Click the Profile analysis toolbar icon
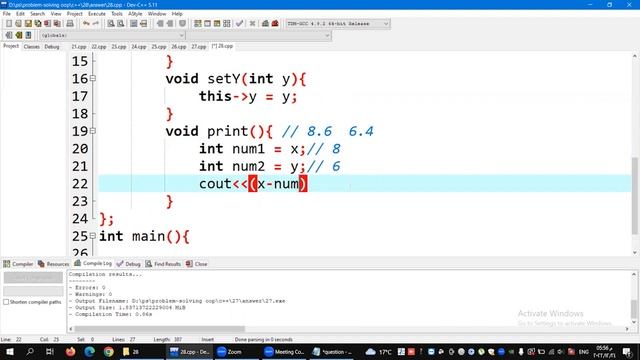The height and width of the screenshot is (360, 640). tap(265, 24)
